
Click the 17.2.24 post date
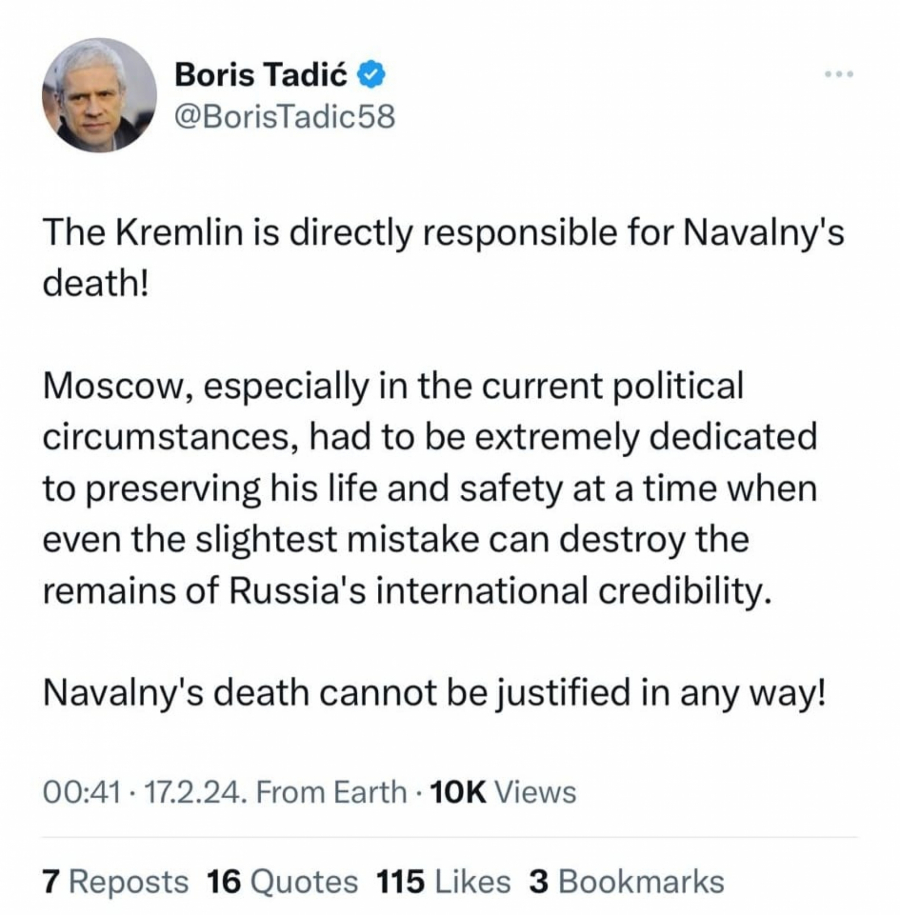[196, 793]
